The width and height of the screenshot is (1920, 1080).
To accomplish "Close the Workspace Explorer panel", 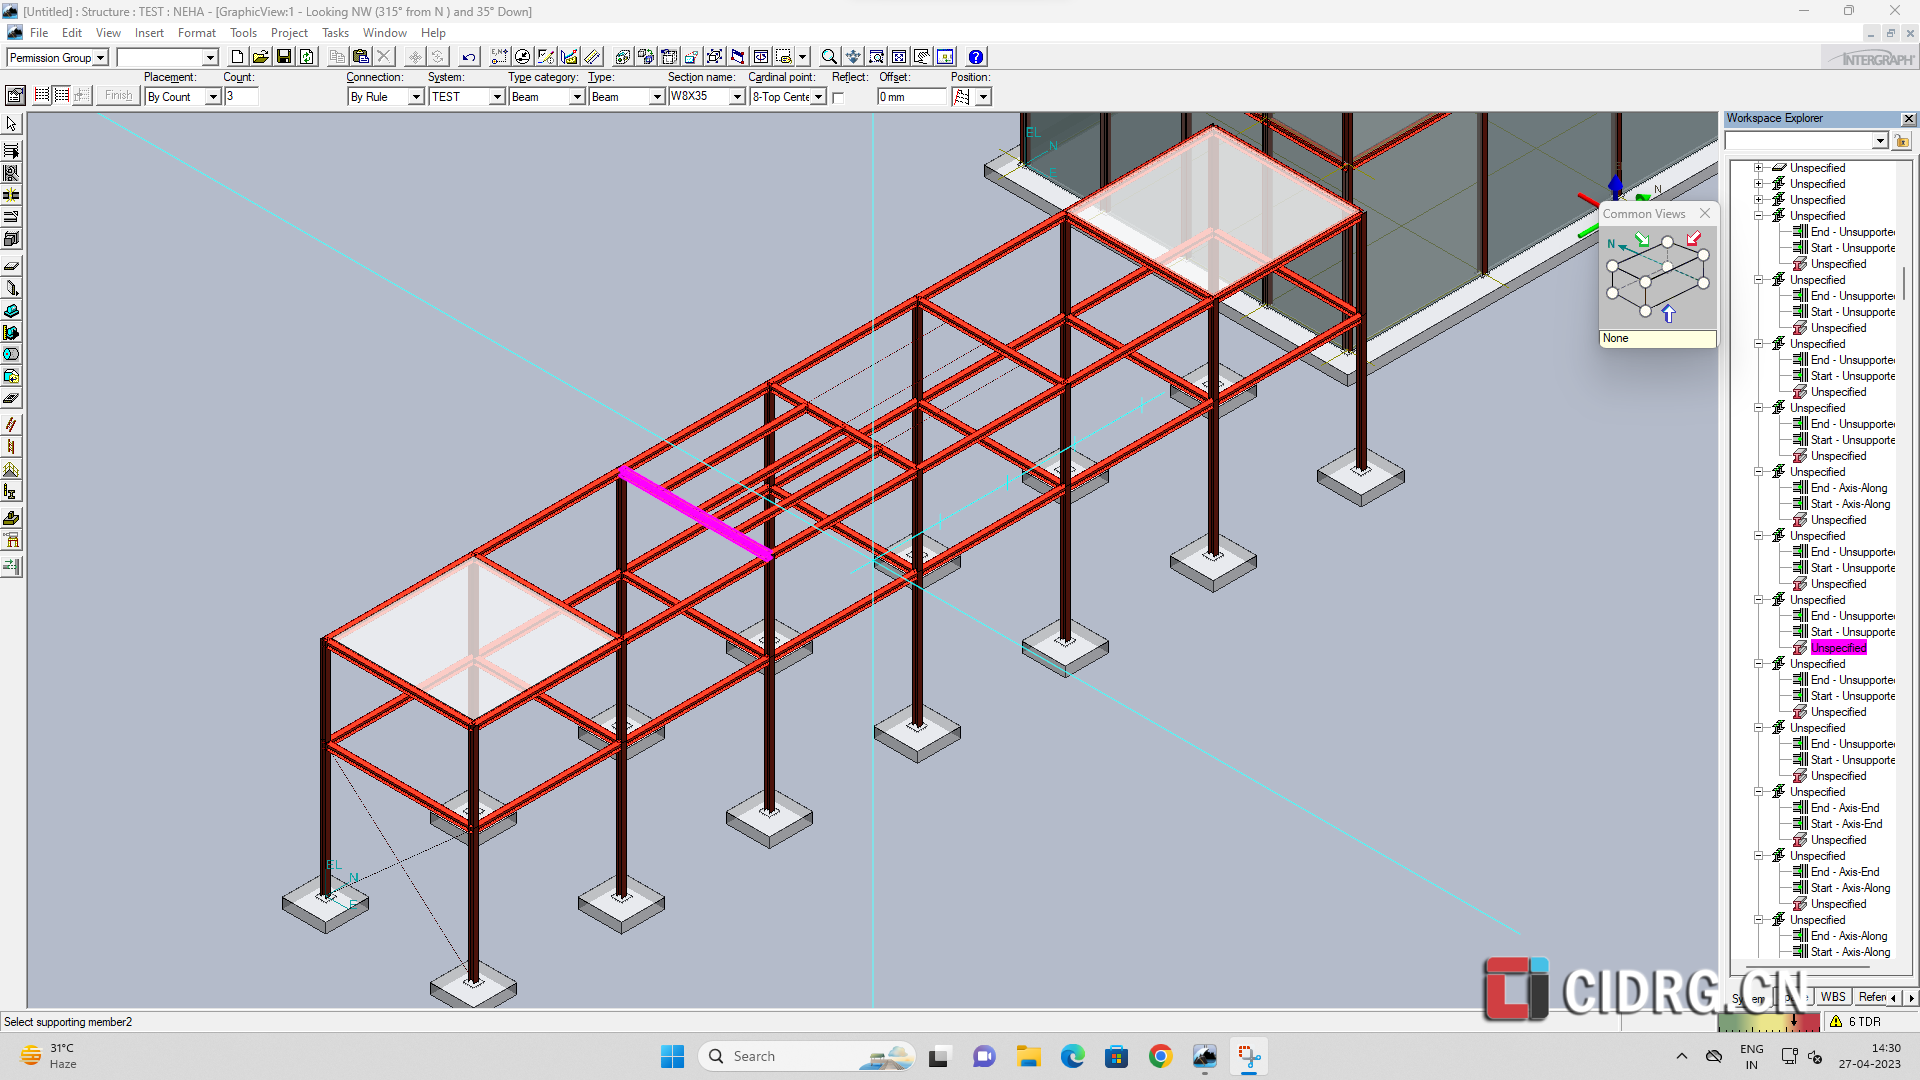I will coord(1908,119).
